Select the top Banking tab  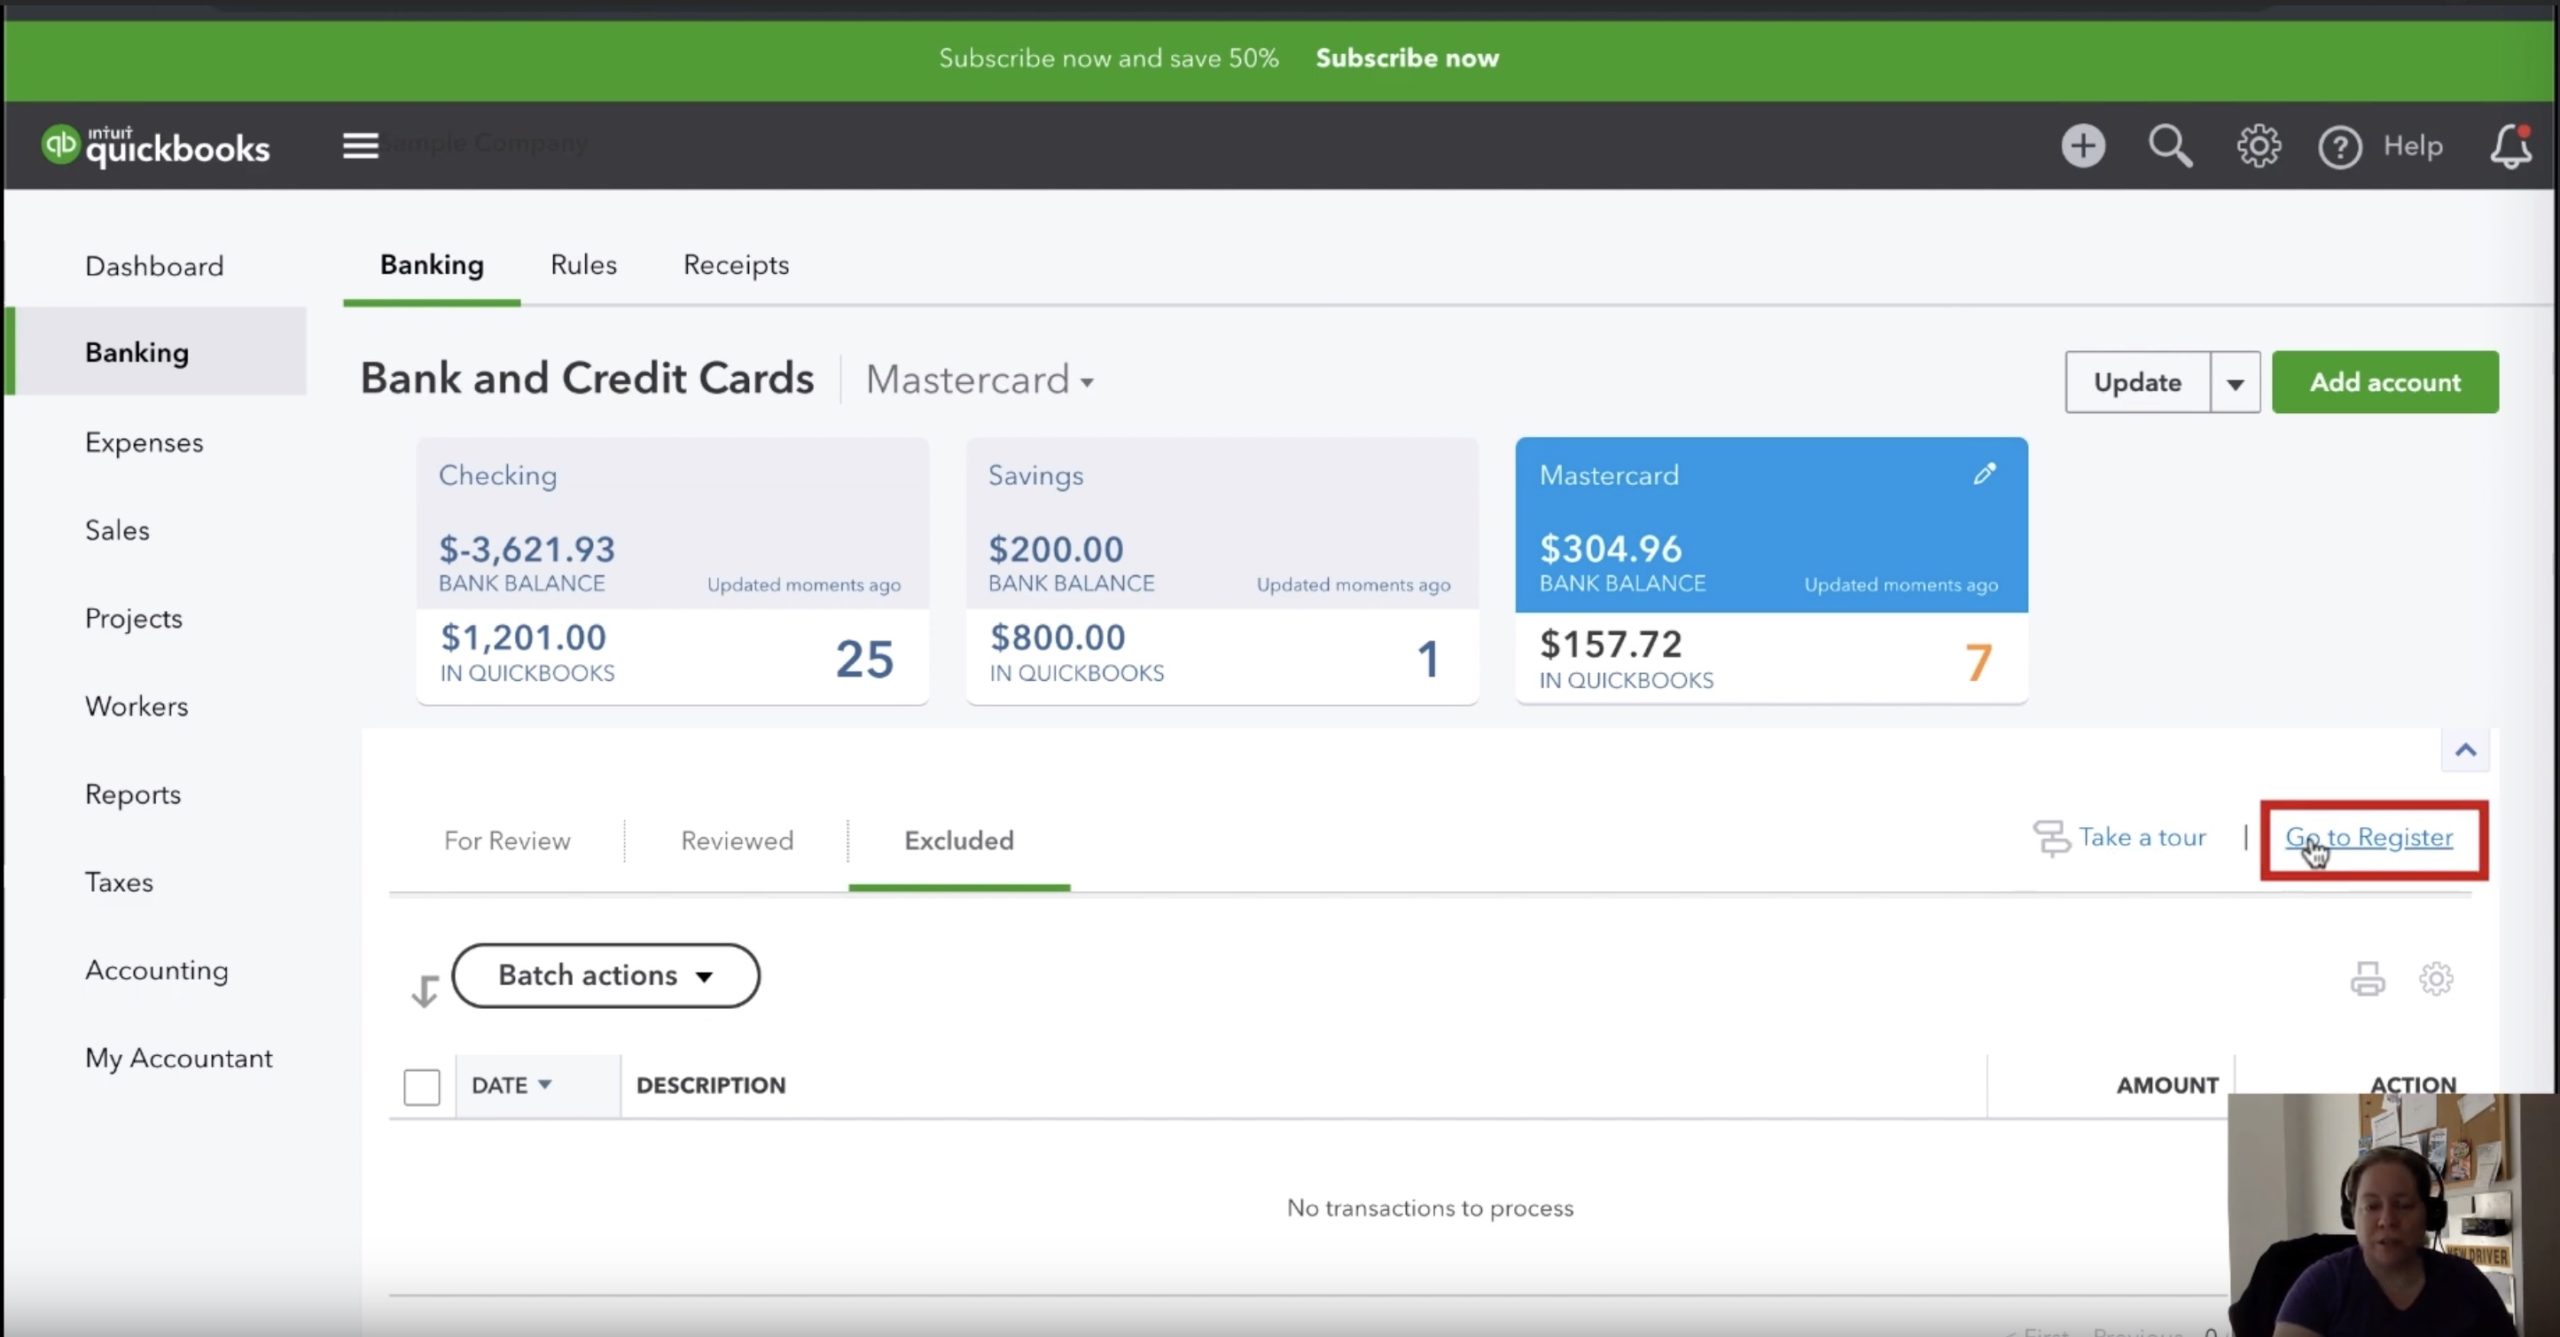(x=432, y=265)
